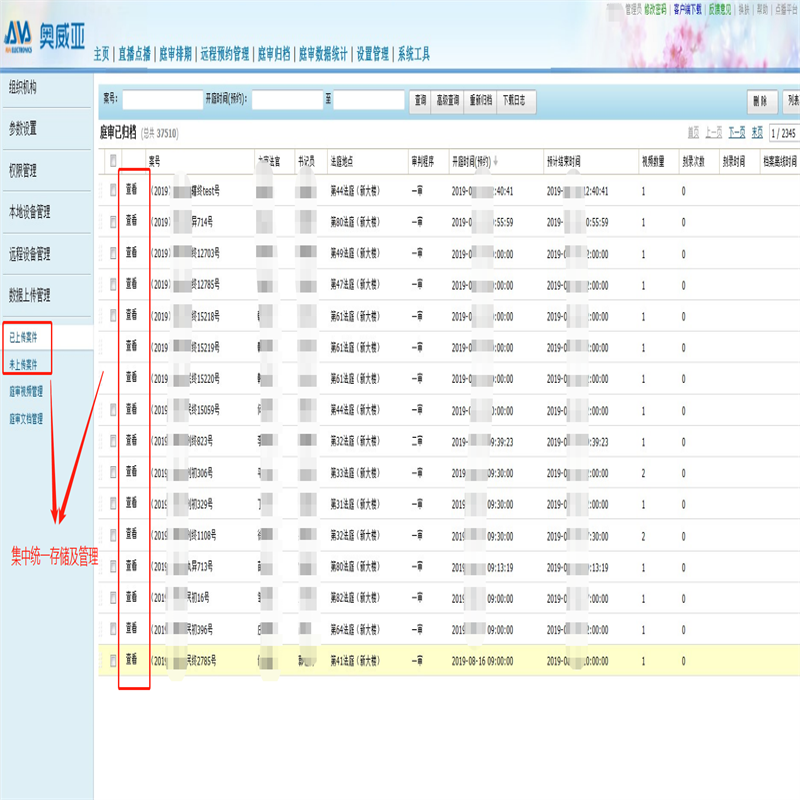800x800 pixels.
Task: Open the 设置管理 menu
Action: click(x=372, y=54)
